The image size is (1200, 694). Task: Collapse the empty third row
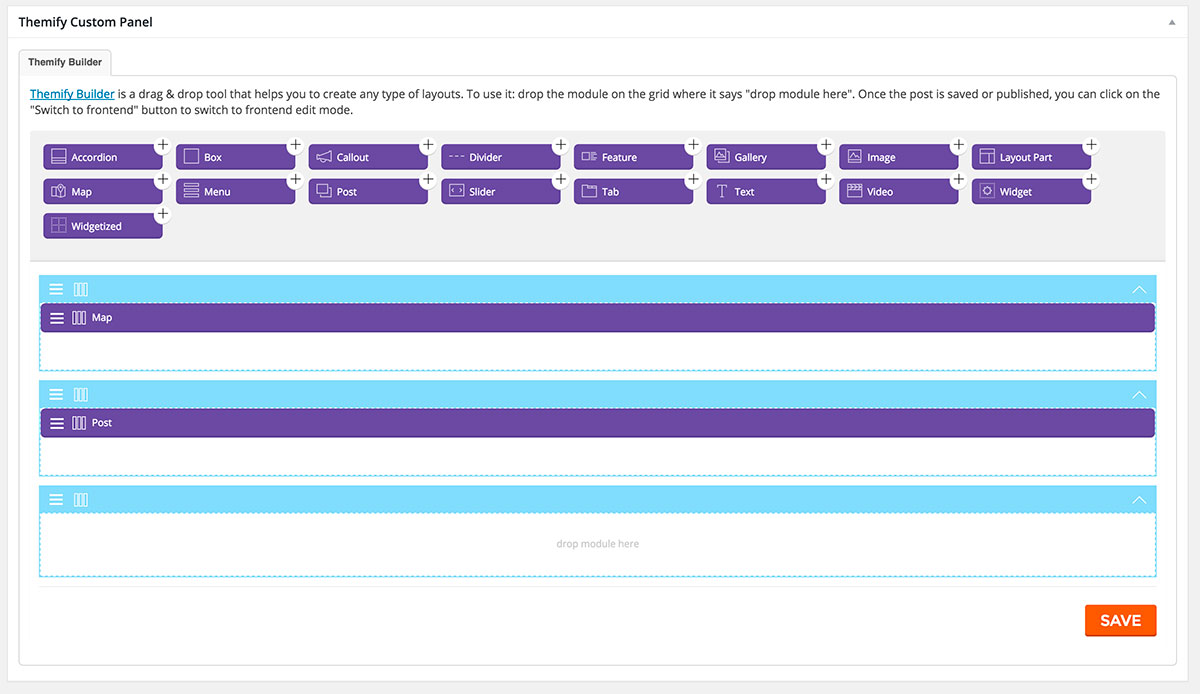[1138, 499]
